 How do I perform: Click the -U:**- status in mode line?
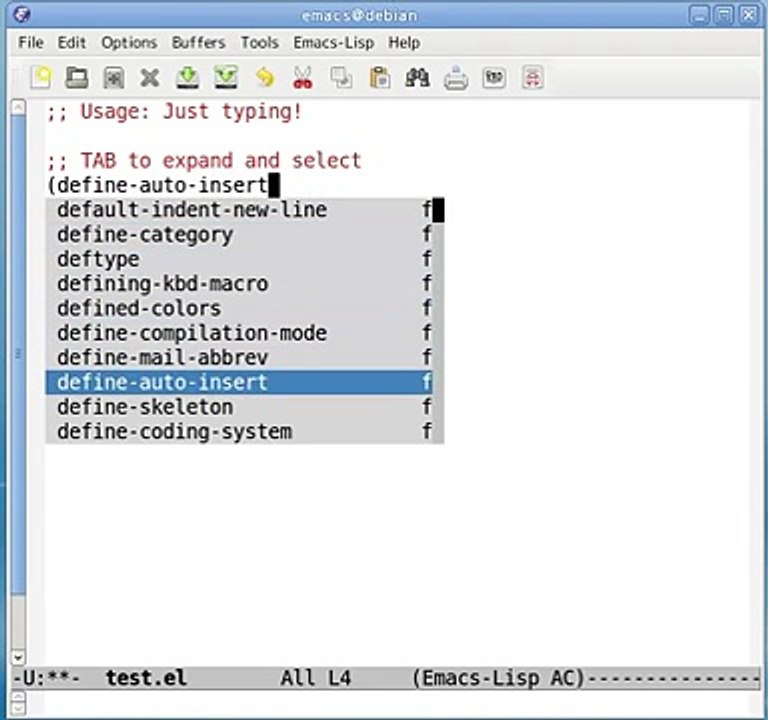[46, 678]
